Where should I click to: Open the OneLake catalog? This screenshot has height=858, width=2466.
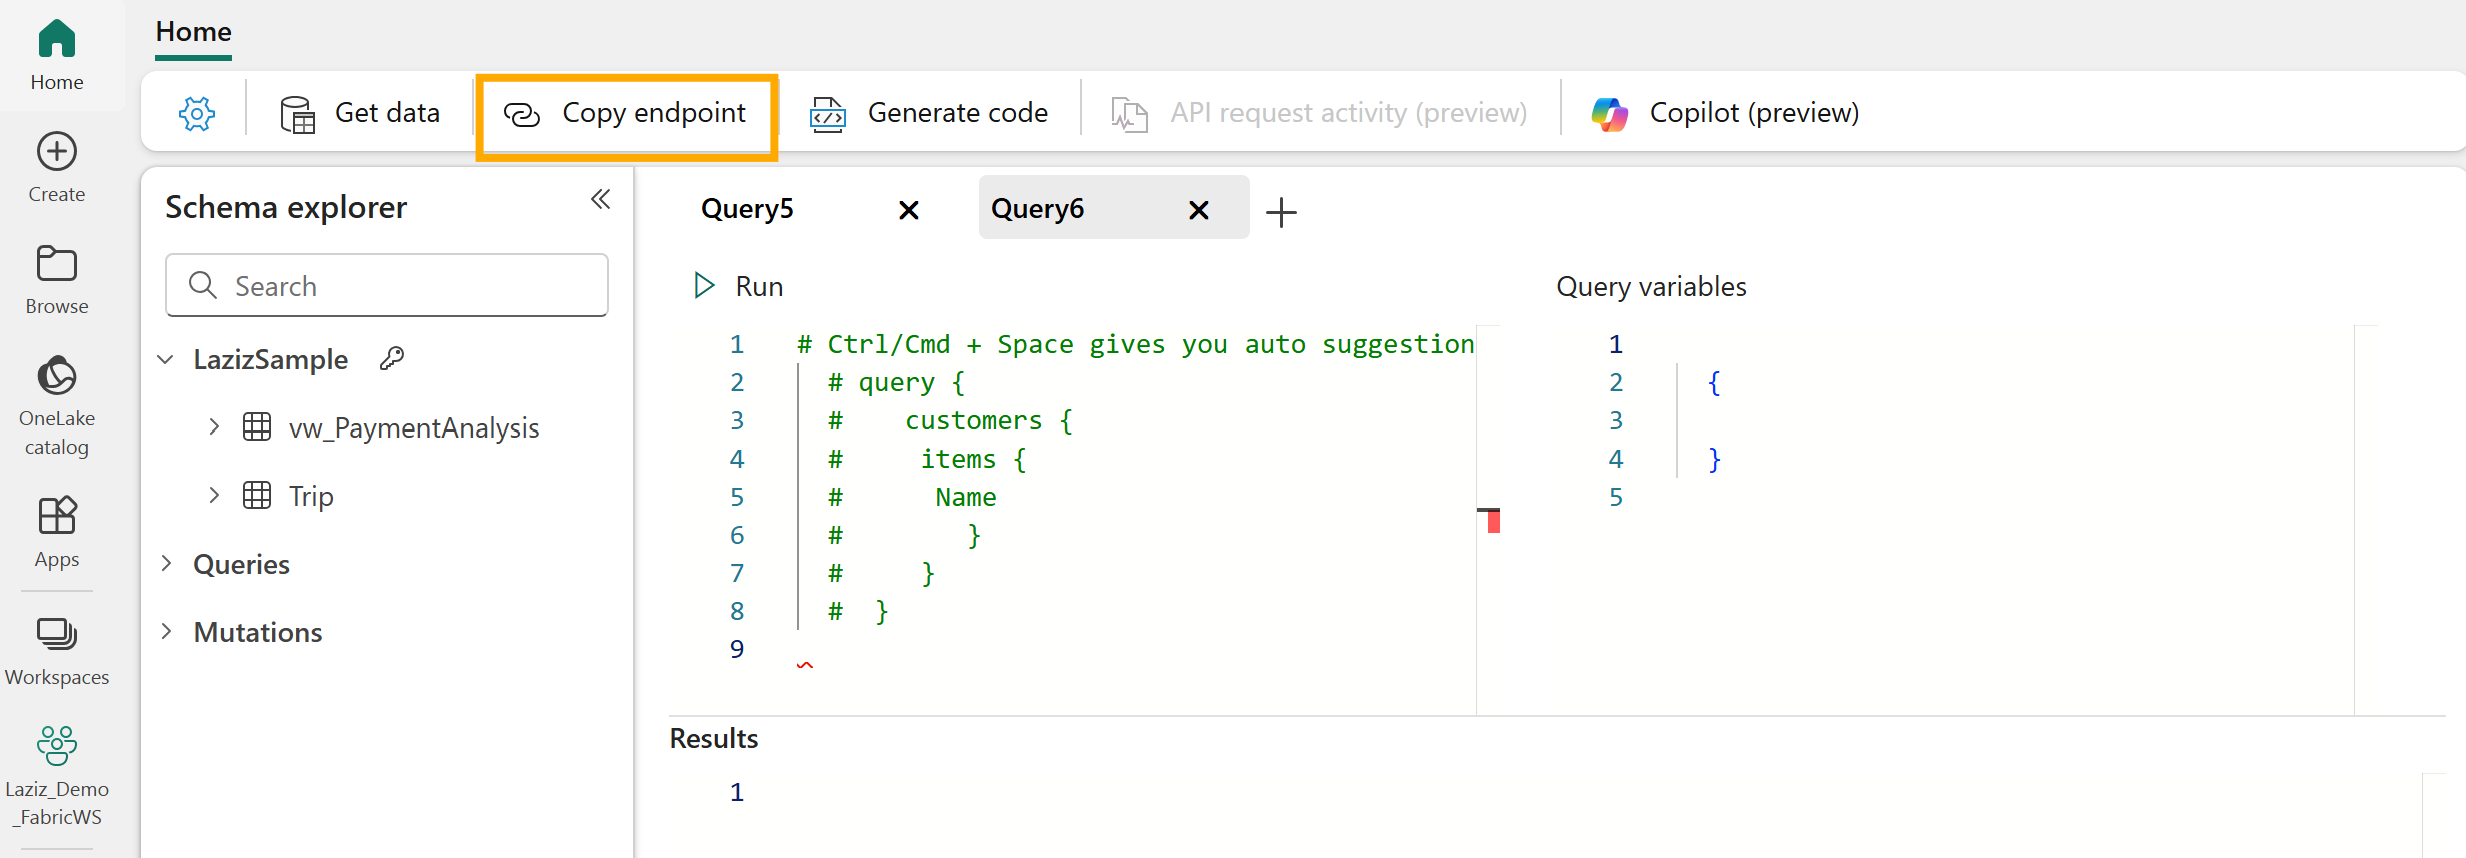click(x=57, y=405)
